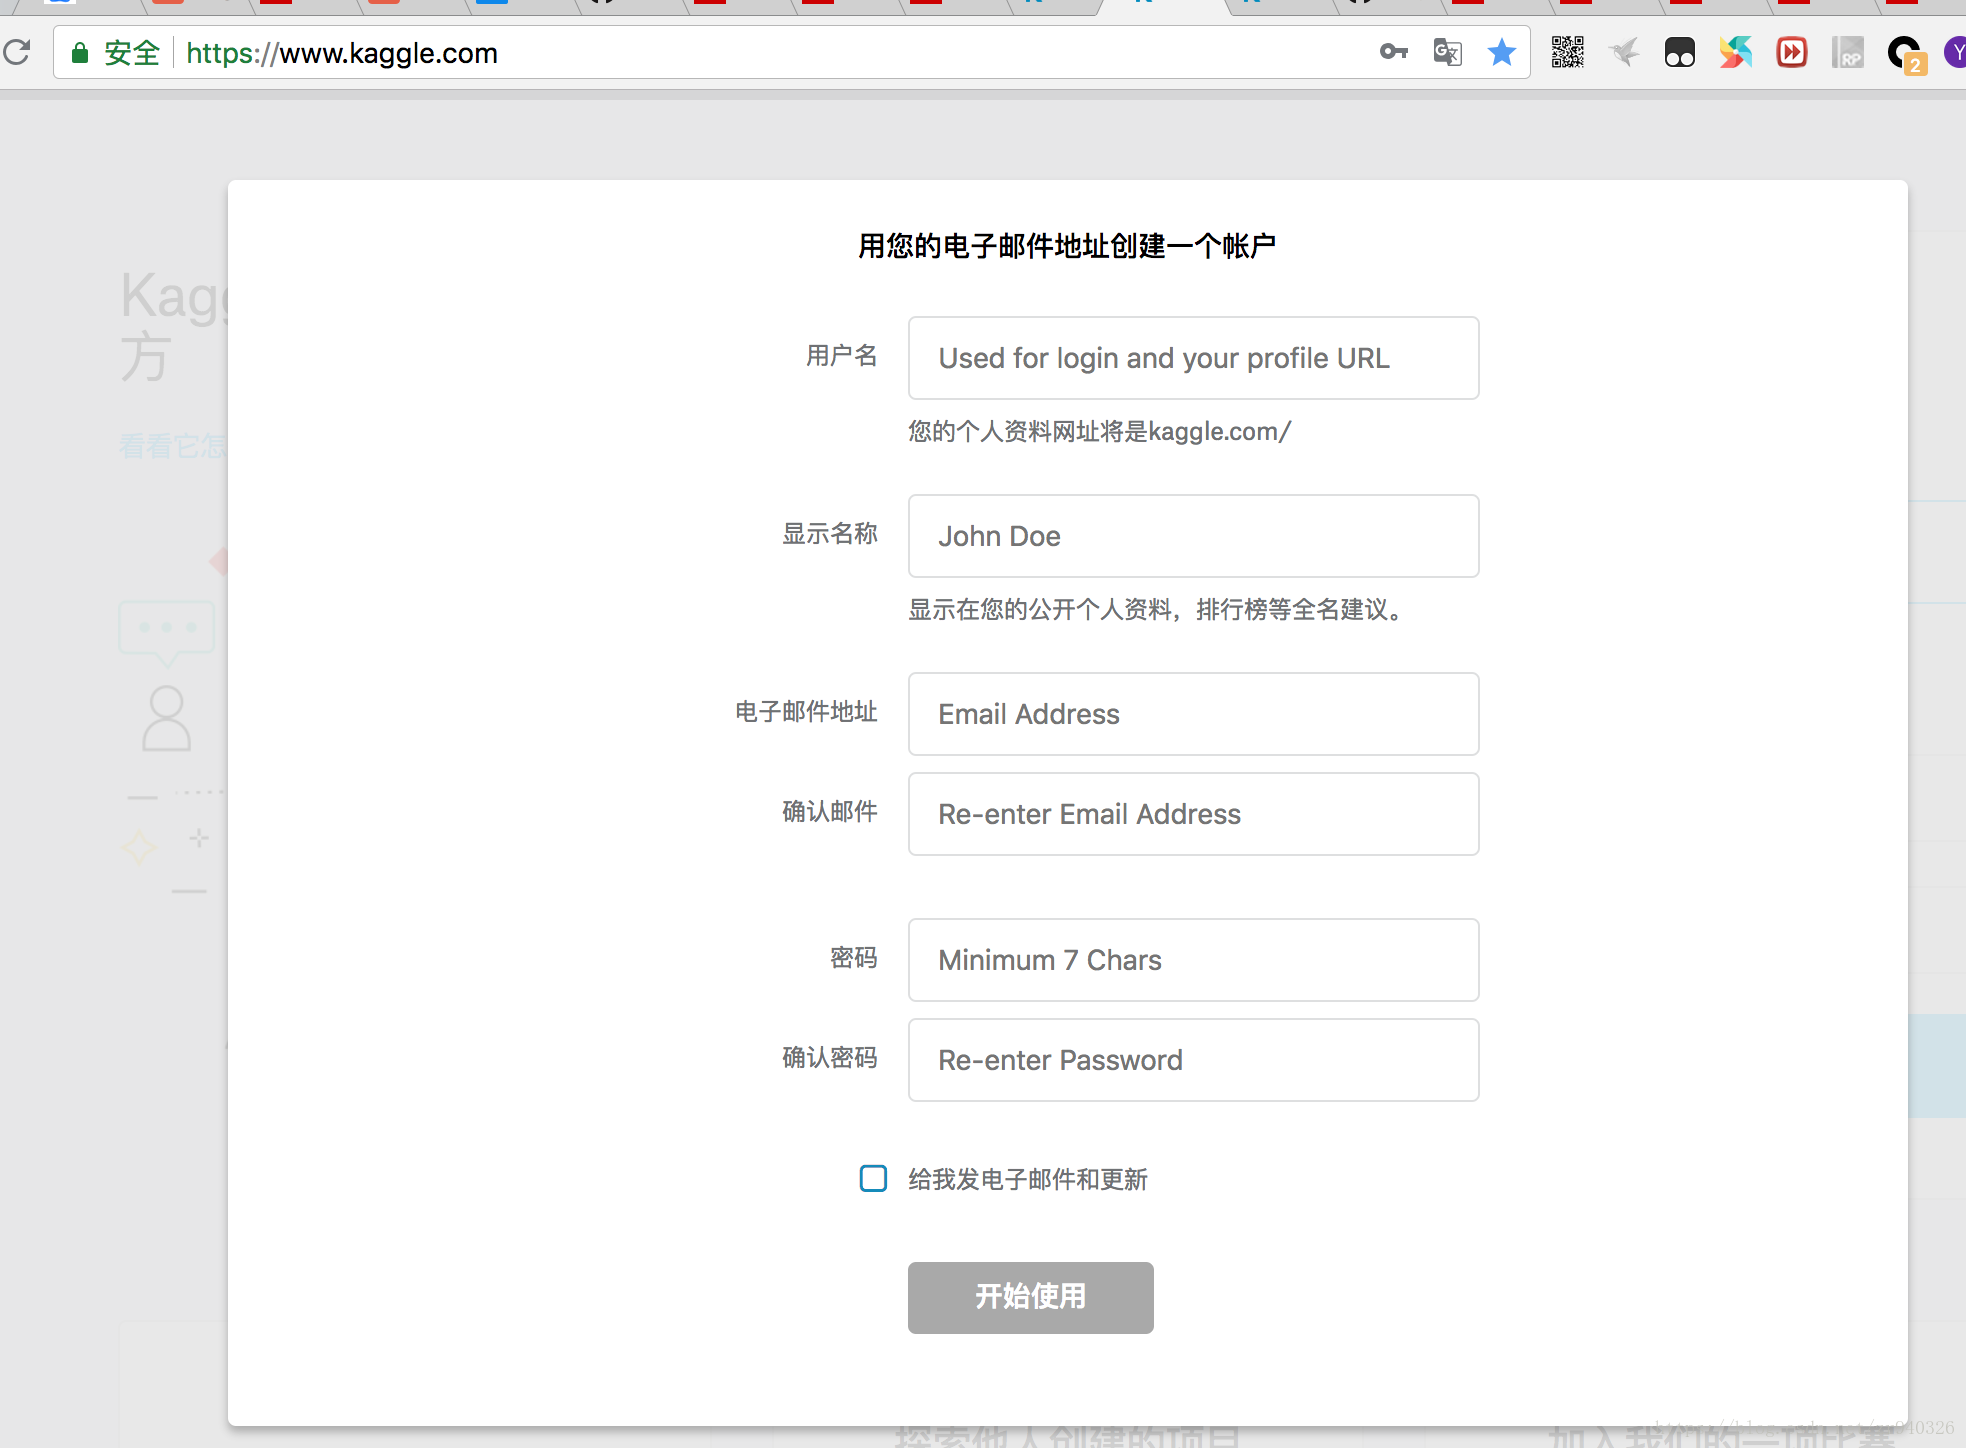Open the QR code extension

click(1567, 52)
